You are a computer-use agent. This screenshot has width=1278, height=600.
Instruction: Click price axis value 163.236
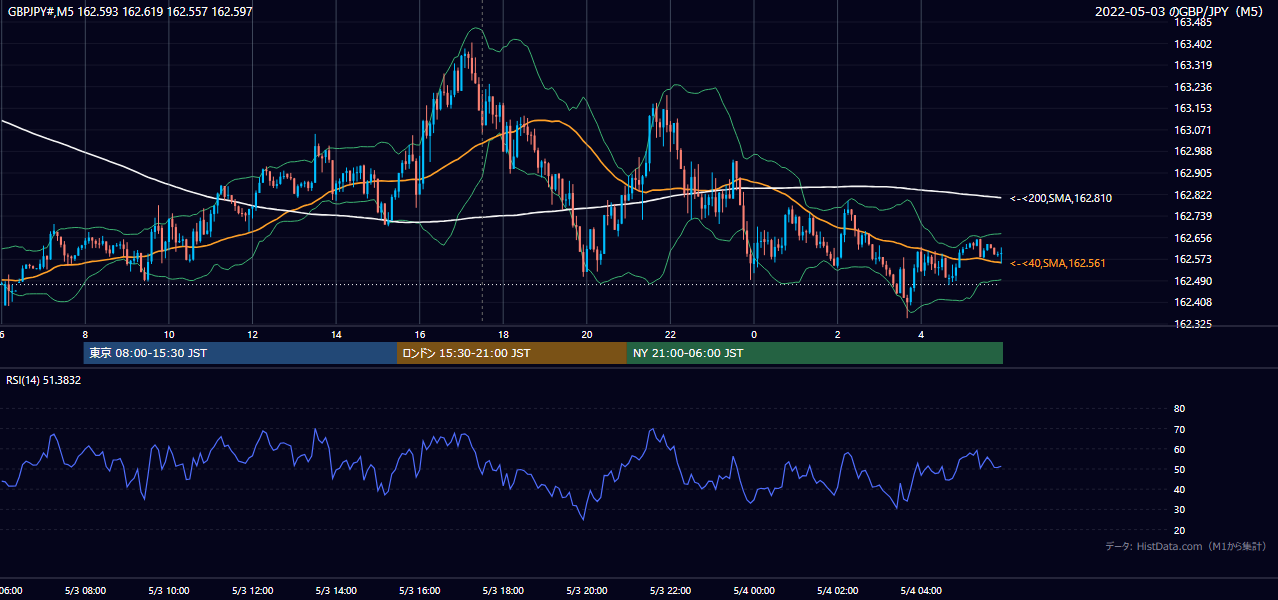[x=1193, y=87]
